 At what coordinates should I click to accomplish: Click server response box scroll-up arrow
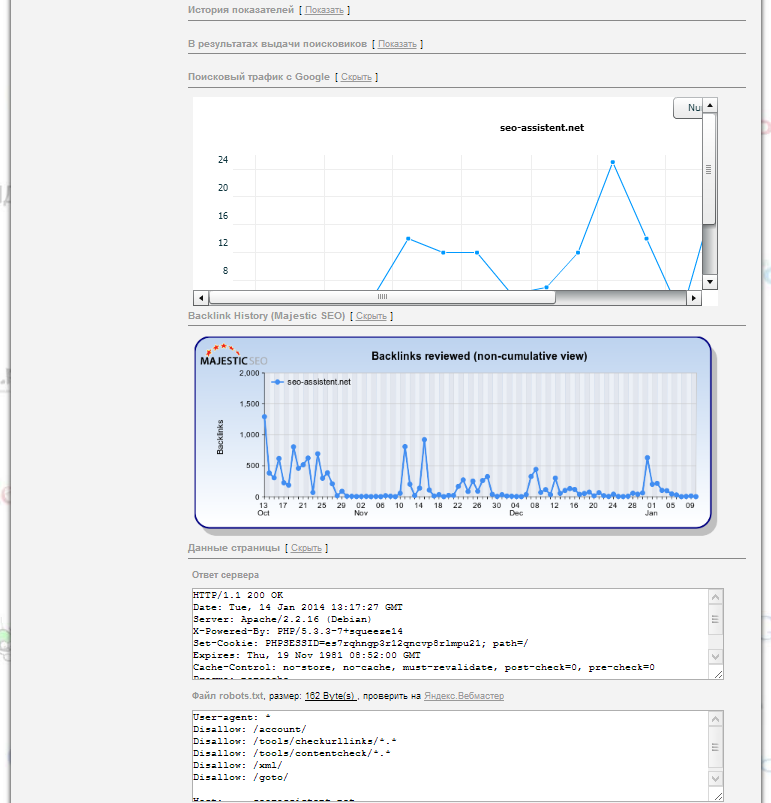coord(715,597)
